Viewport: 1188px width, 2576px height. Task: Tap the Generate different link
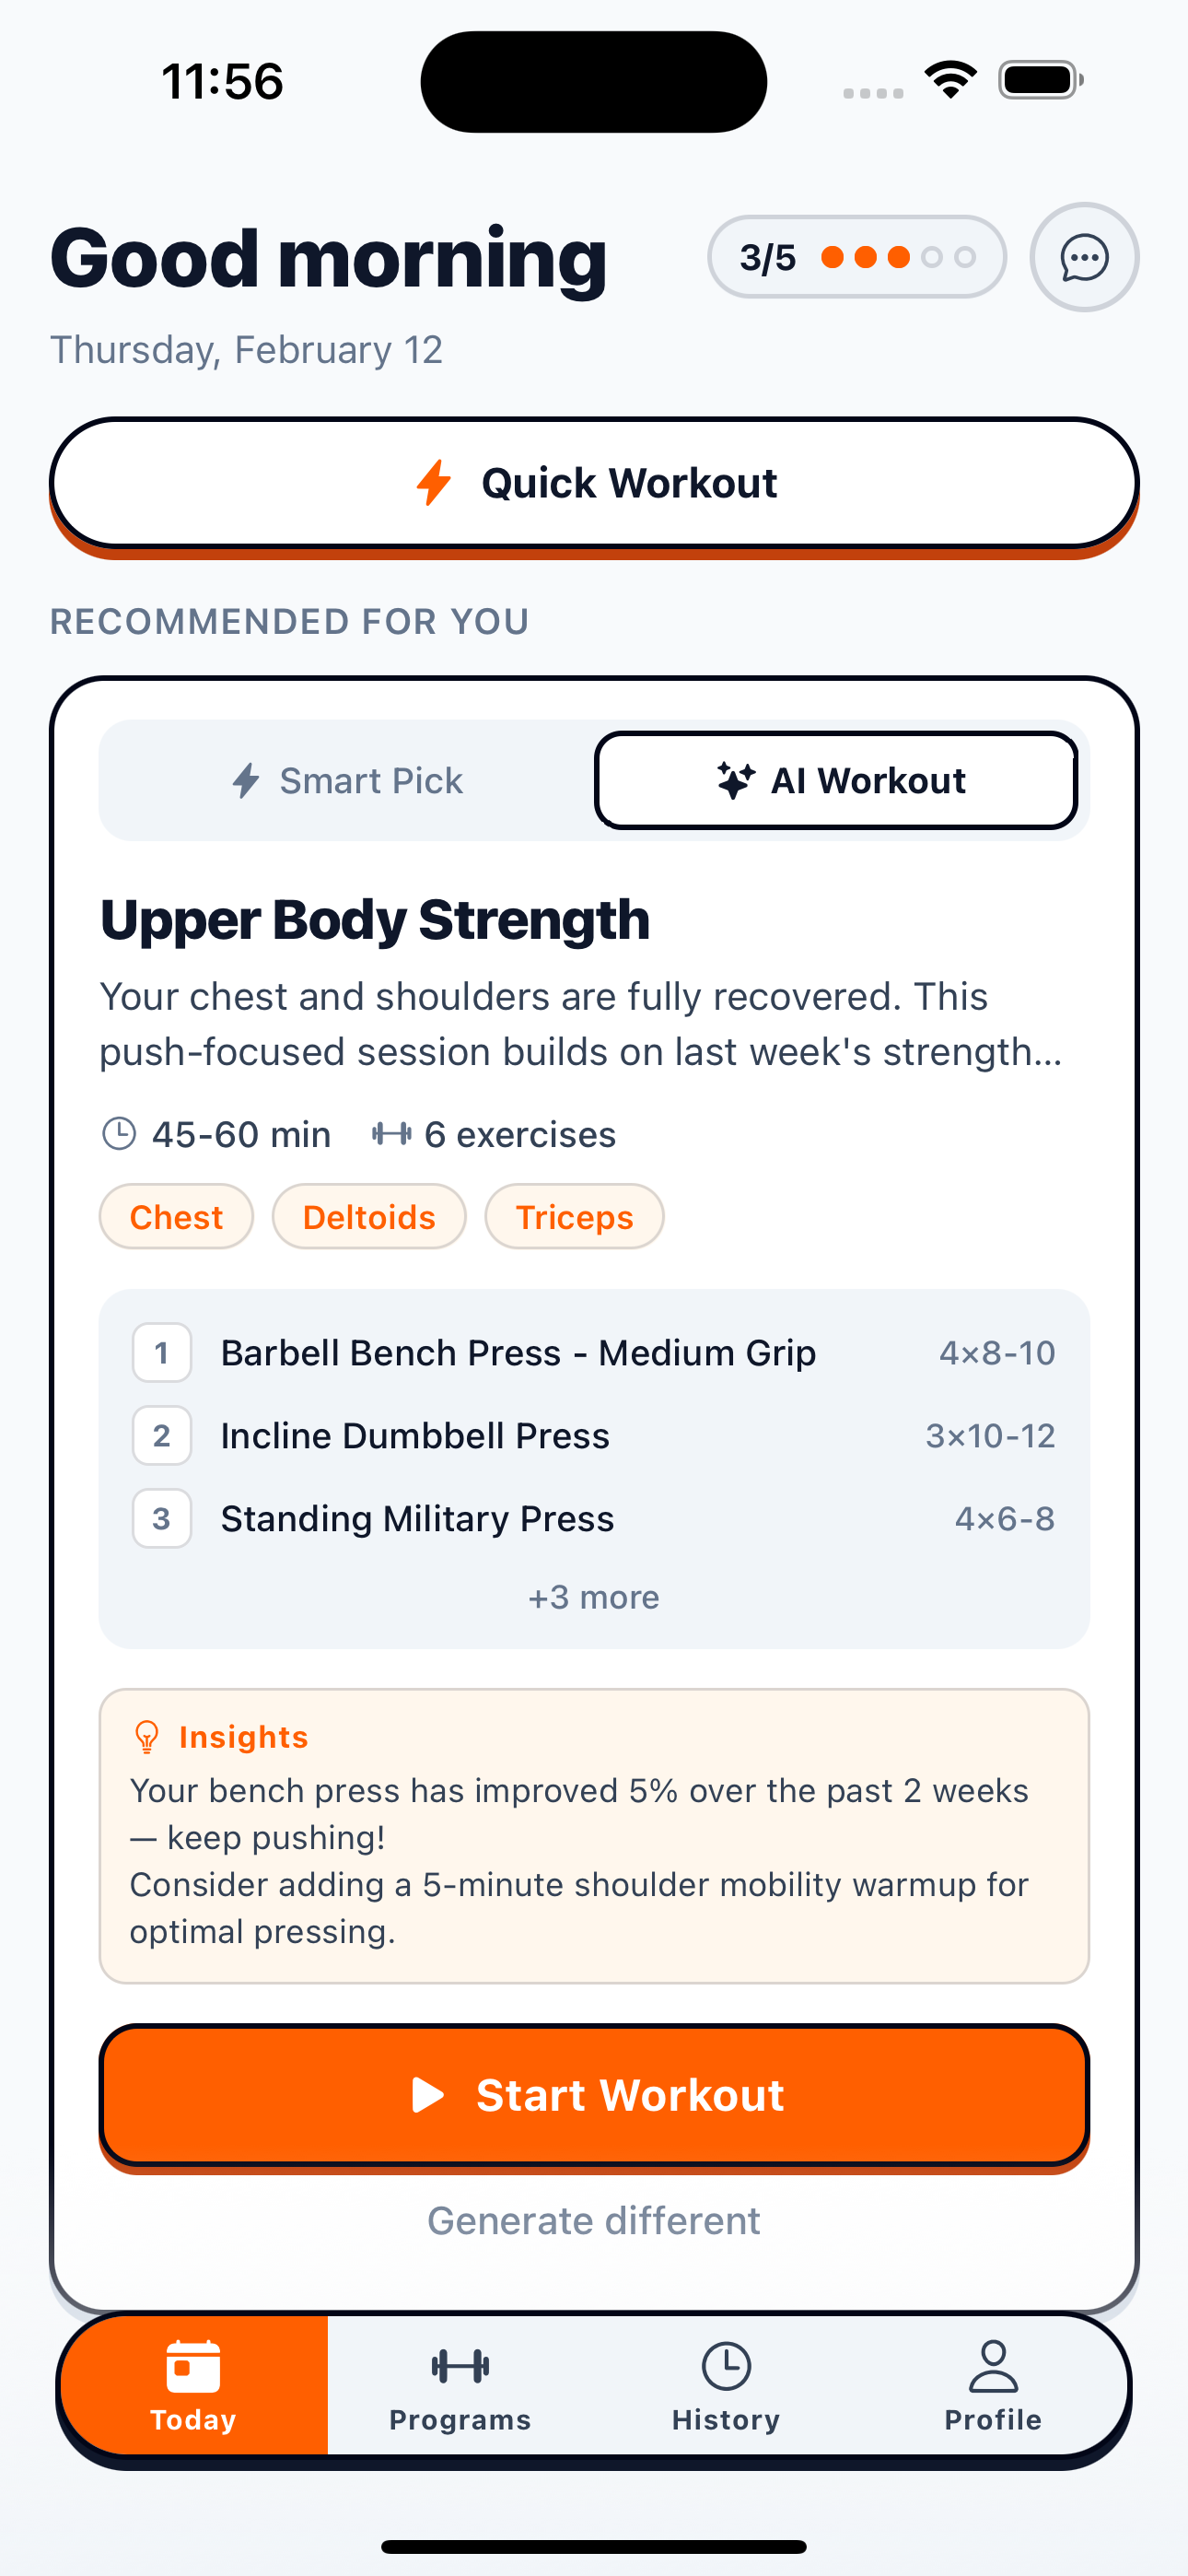(x=594, y=2221)
